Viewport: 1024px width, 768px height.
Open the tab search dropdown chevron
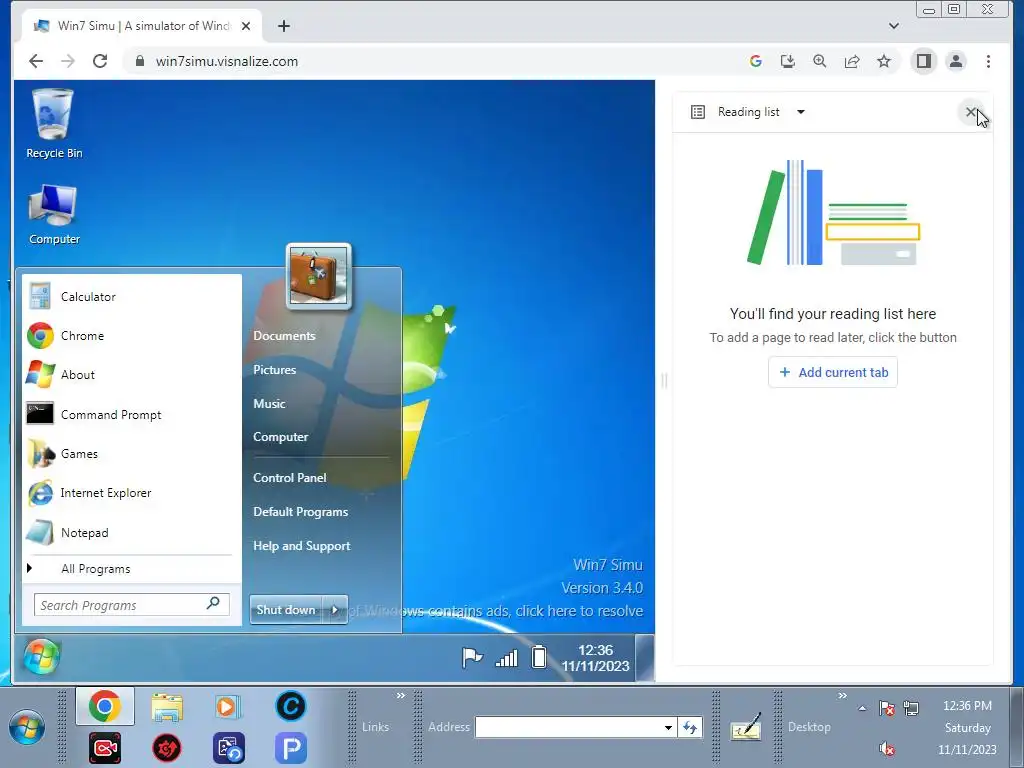point(894,26)
